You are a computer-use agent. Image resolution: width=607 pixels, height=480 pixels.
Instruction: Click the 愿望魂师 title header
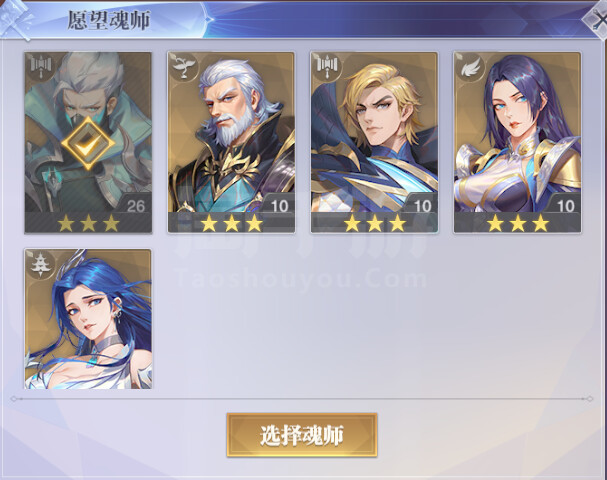point(109,20)
